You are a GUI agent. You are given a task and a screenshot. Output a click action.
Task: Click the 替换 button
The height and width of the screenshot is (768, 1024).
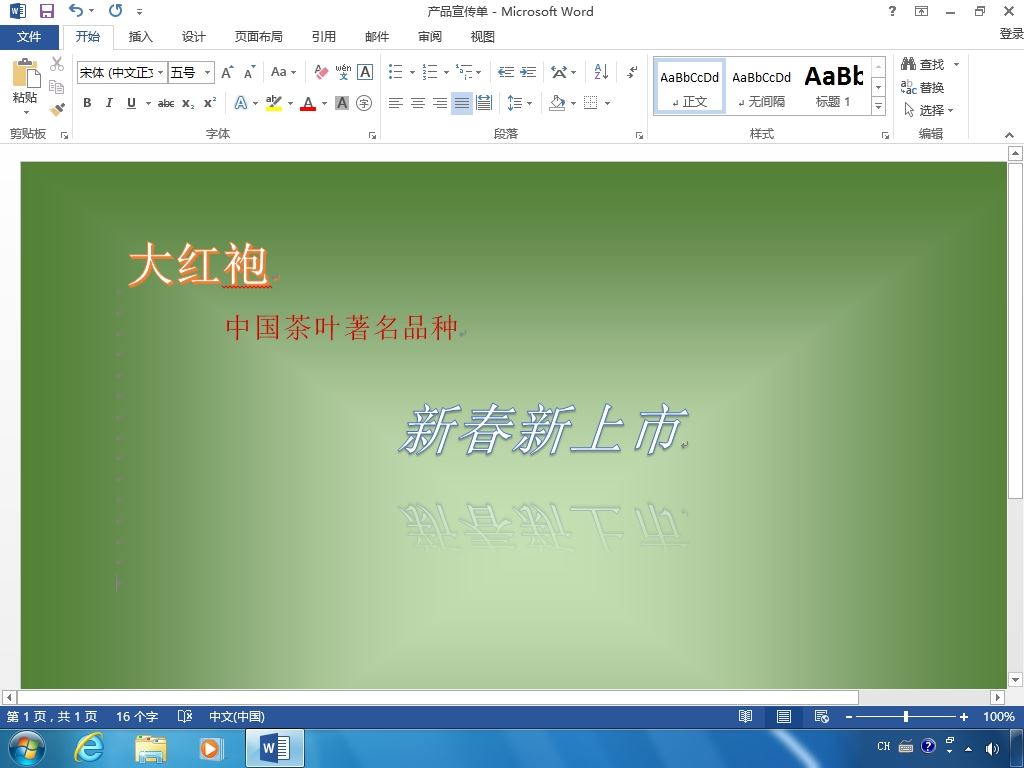pyautogui.click(x=922, y=88)
